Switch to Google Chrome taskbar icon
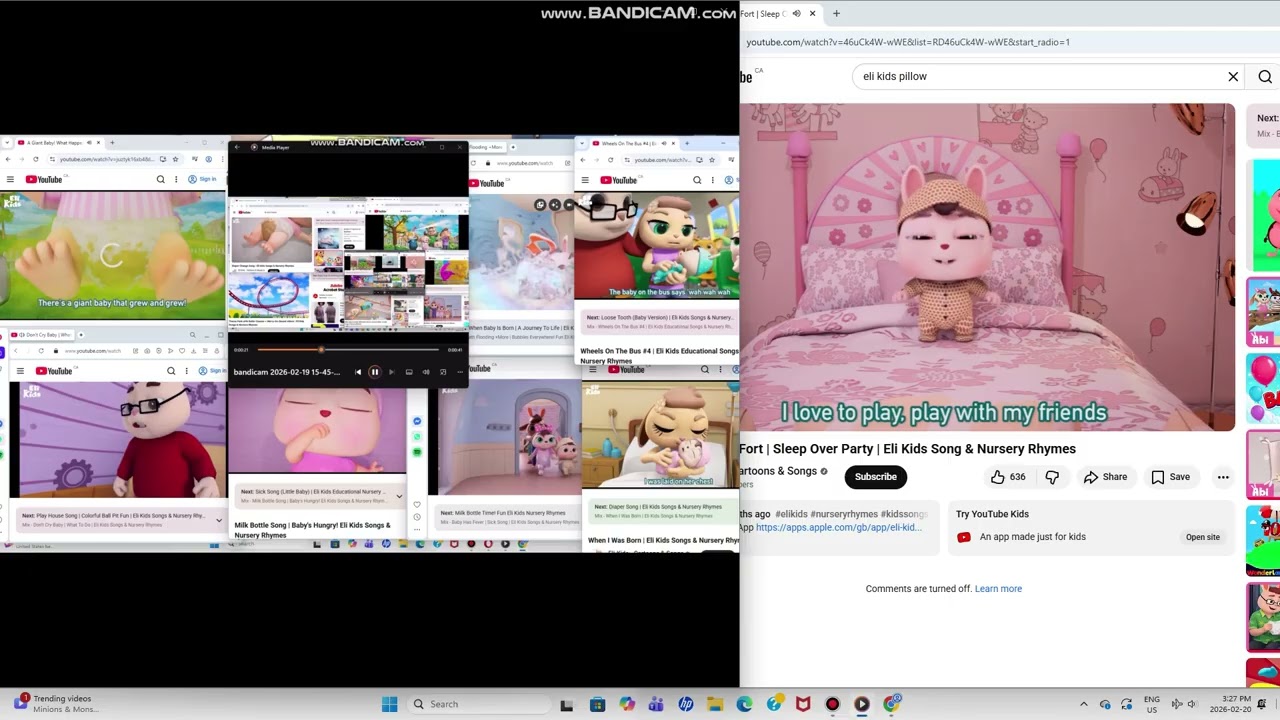The image size is (1280, 720). 891,704
